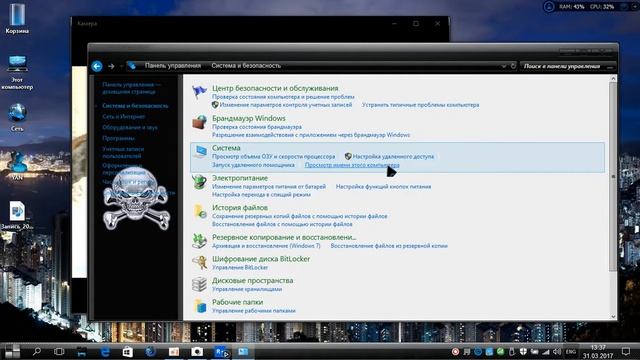The height and width of the screenshot is (360, 640).
Task: Open the Шифрование диска BitLocker key icon
Action: pos(199,262)
